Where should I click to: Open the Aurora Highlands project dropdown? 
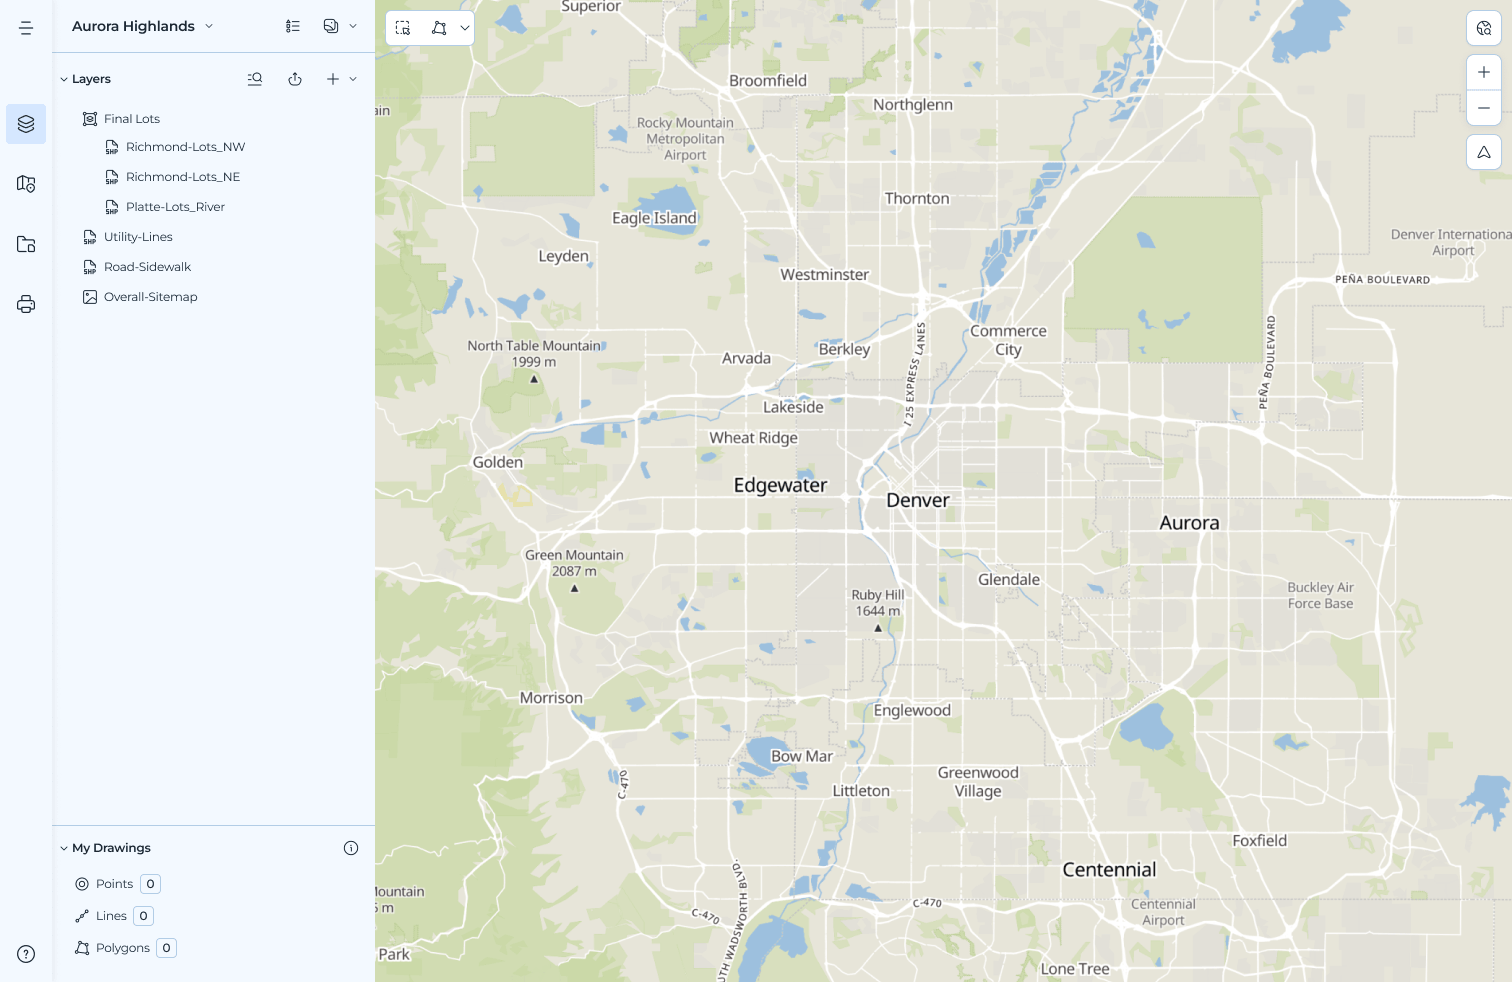142,26
